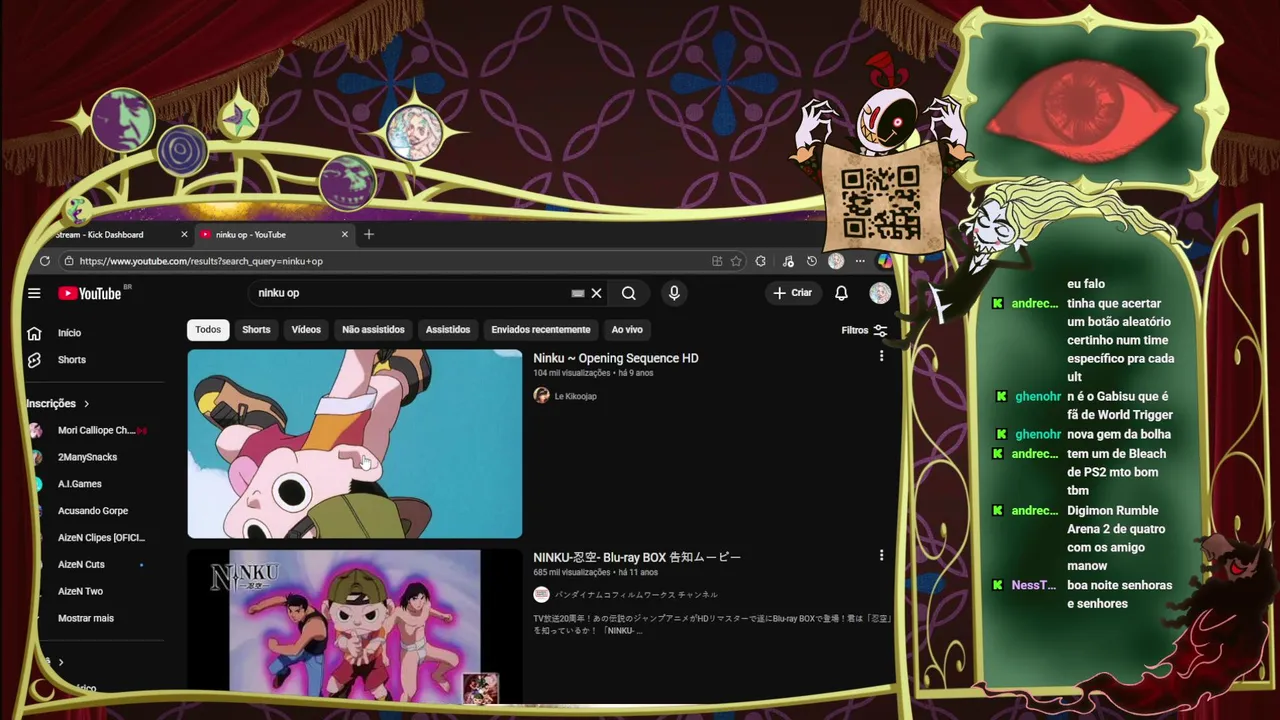Open browser extensions puzzle icon
1280x720 pixels.
click(x=761, y=261)
